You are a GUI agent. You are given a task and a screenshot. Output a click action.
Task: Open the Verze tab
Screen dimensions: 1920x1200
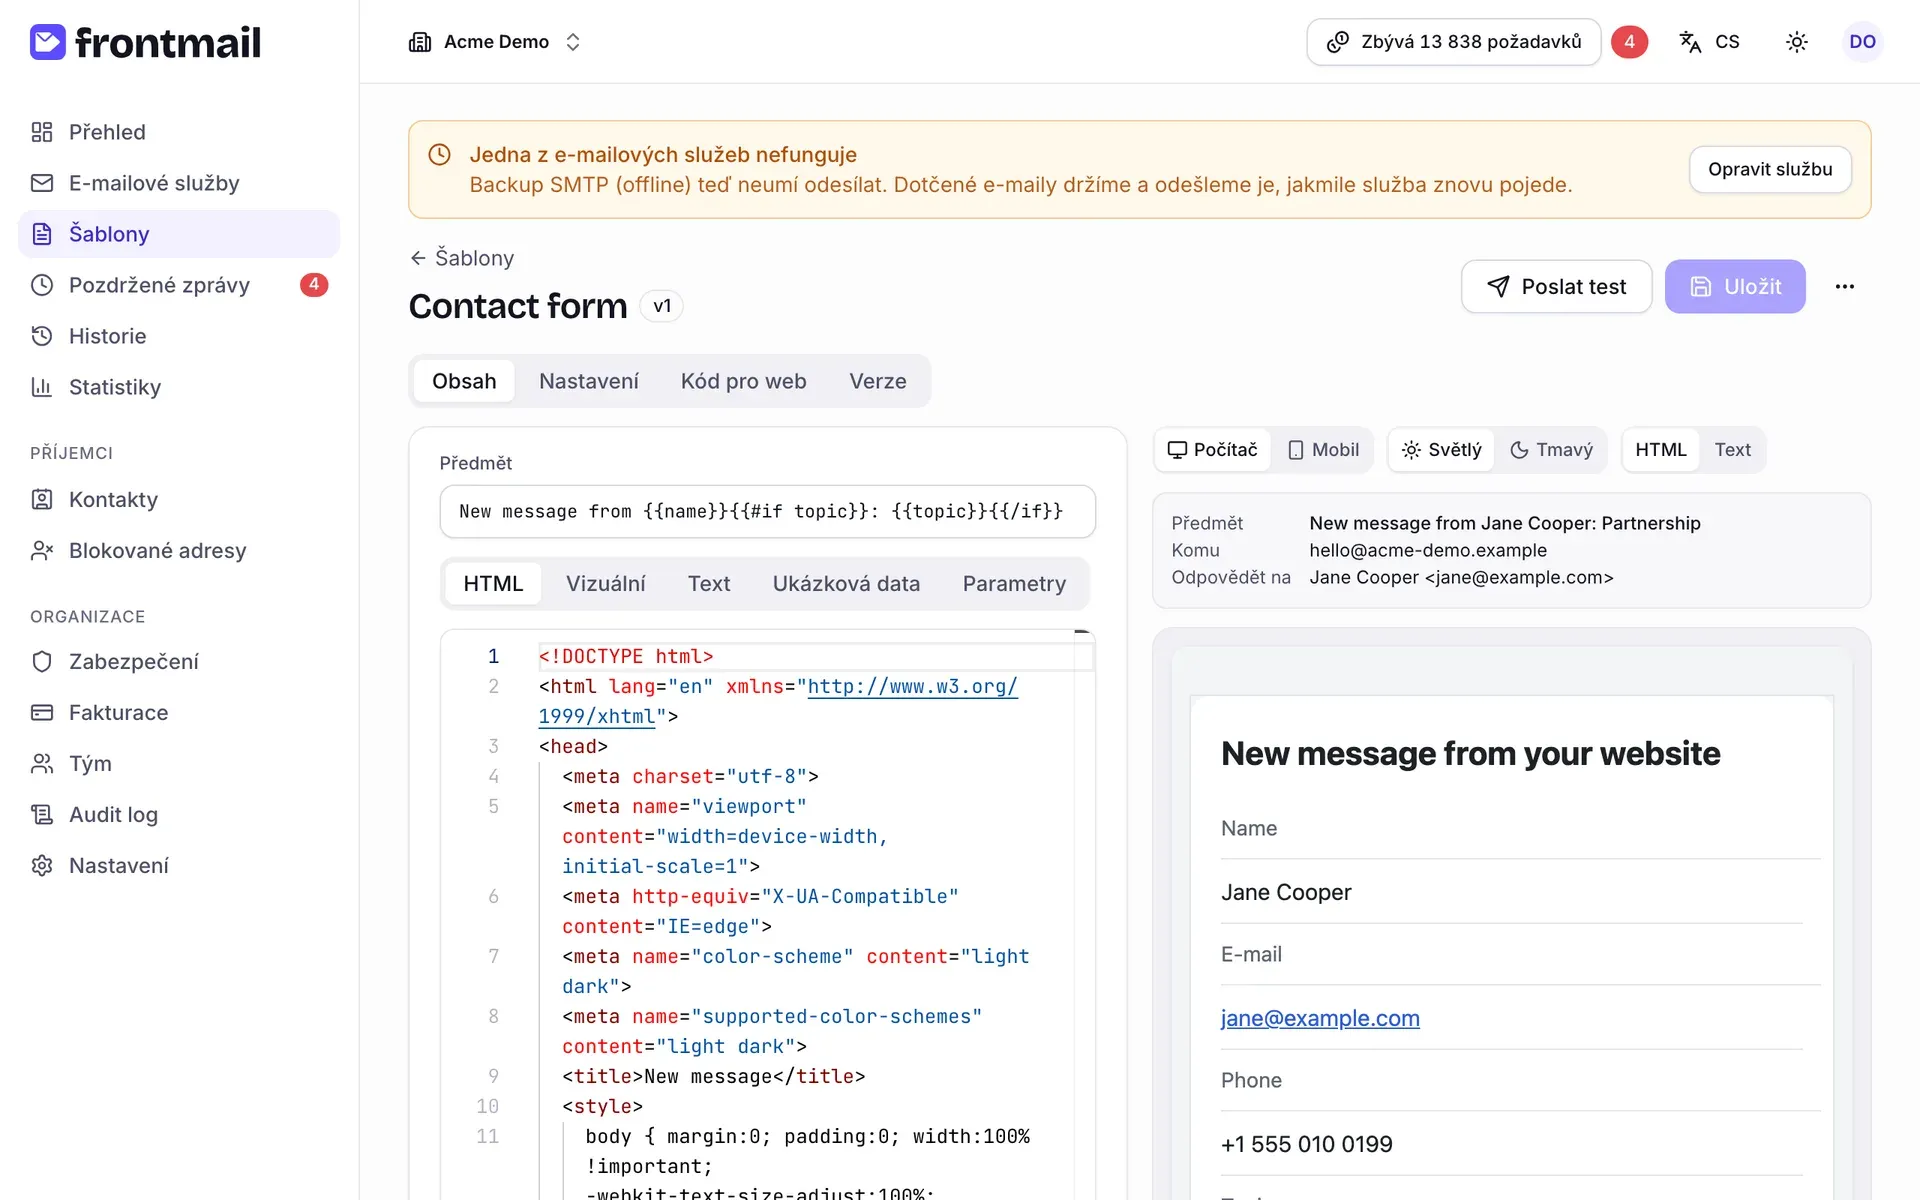point(878,381)
